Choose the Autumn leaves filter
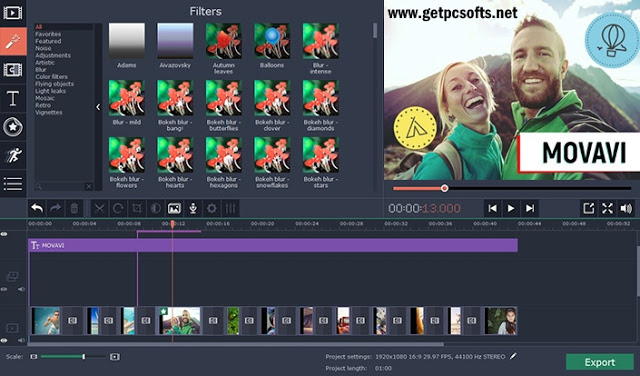640x376 pixels. coord(224,41)
